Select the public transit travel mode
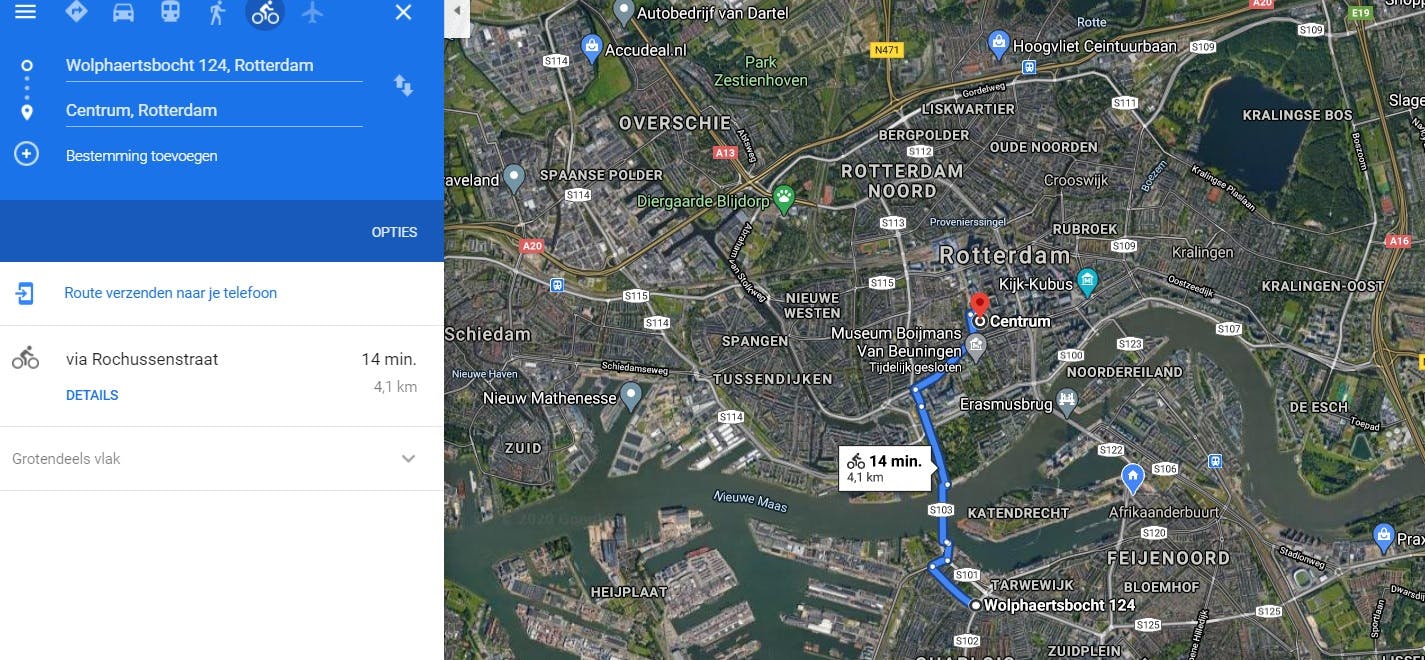 pyautogui.click(x=171, y=12)
